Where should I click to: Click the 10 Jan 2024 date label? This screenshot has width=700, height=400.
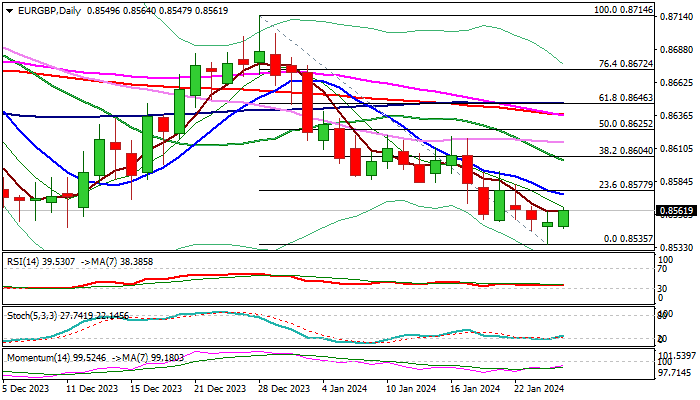411,388
